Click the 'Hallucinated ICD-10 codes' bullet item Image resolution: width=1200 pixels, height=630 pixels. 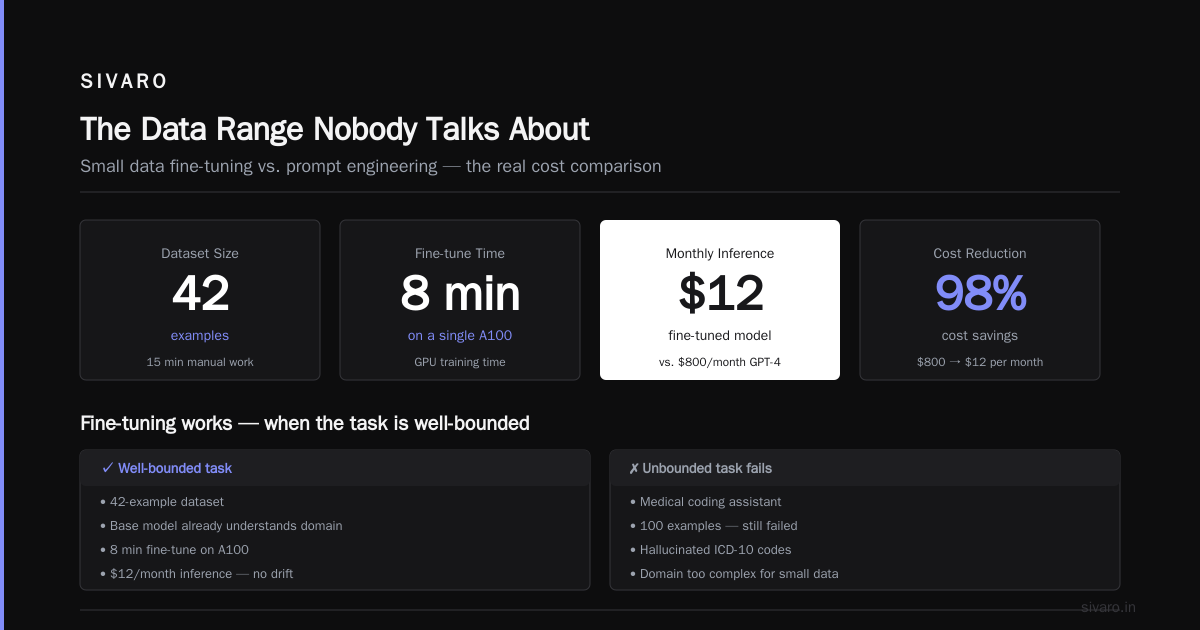tap(711, 550)
